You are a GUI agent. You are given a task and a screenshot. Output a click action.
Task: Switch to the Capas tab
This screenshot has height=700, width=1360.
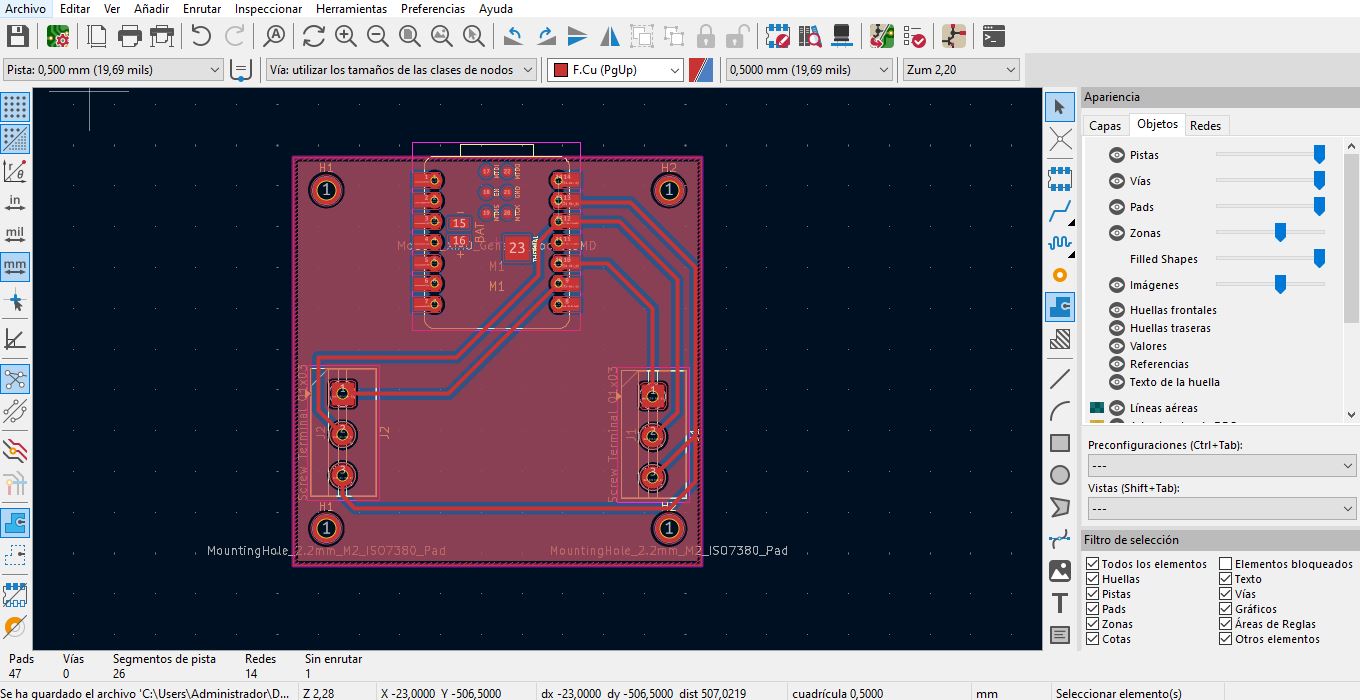[x=1104, y=126]
